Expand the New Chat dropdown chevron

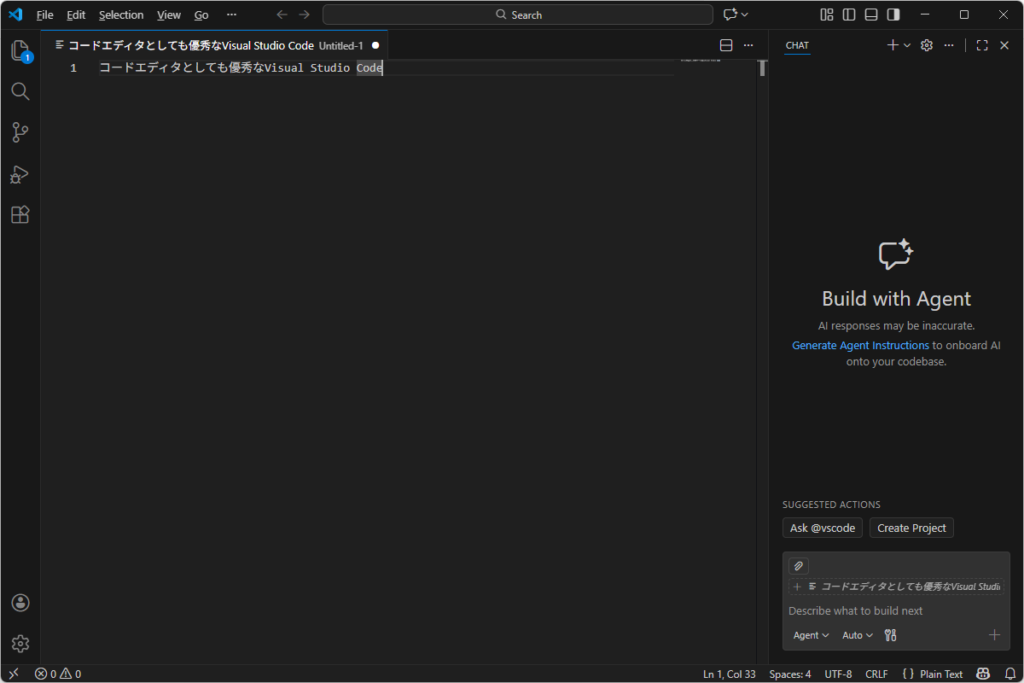click(907, 45)
